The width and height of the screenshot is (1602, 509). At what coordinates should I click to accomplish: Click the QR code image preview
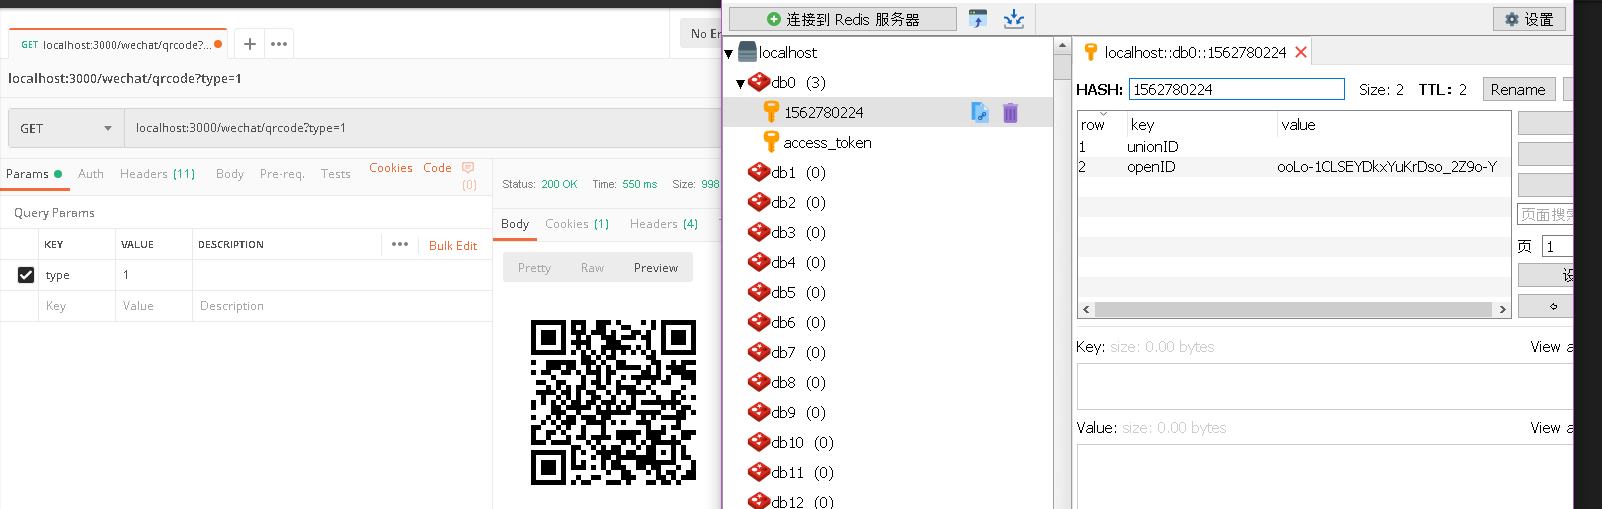coord(613,402)
